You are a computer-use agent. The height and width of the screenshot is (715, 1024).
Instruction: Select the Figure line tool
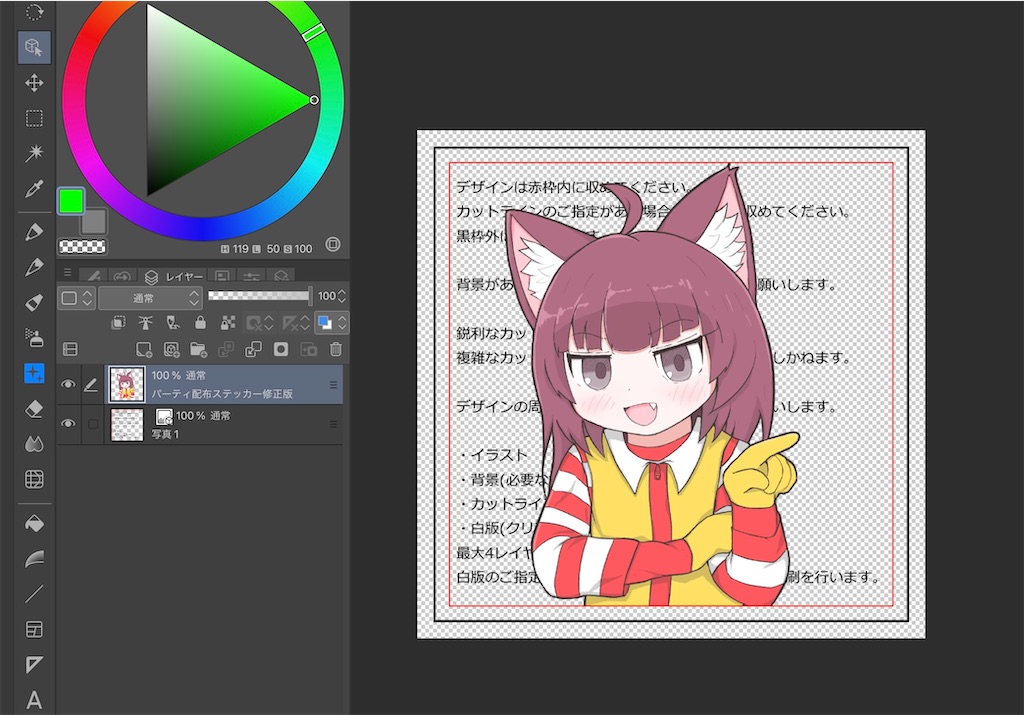[34, 594]
